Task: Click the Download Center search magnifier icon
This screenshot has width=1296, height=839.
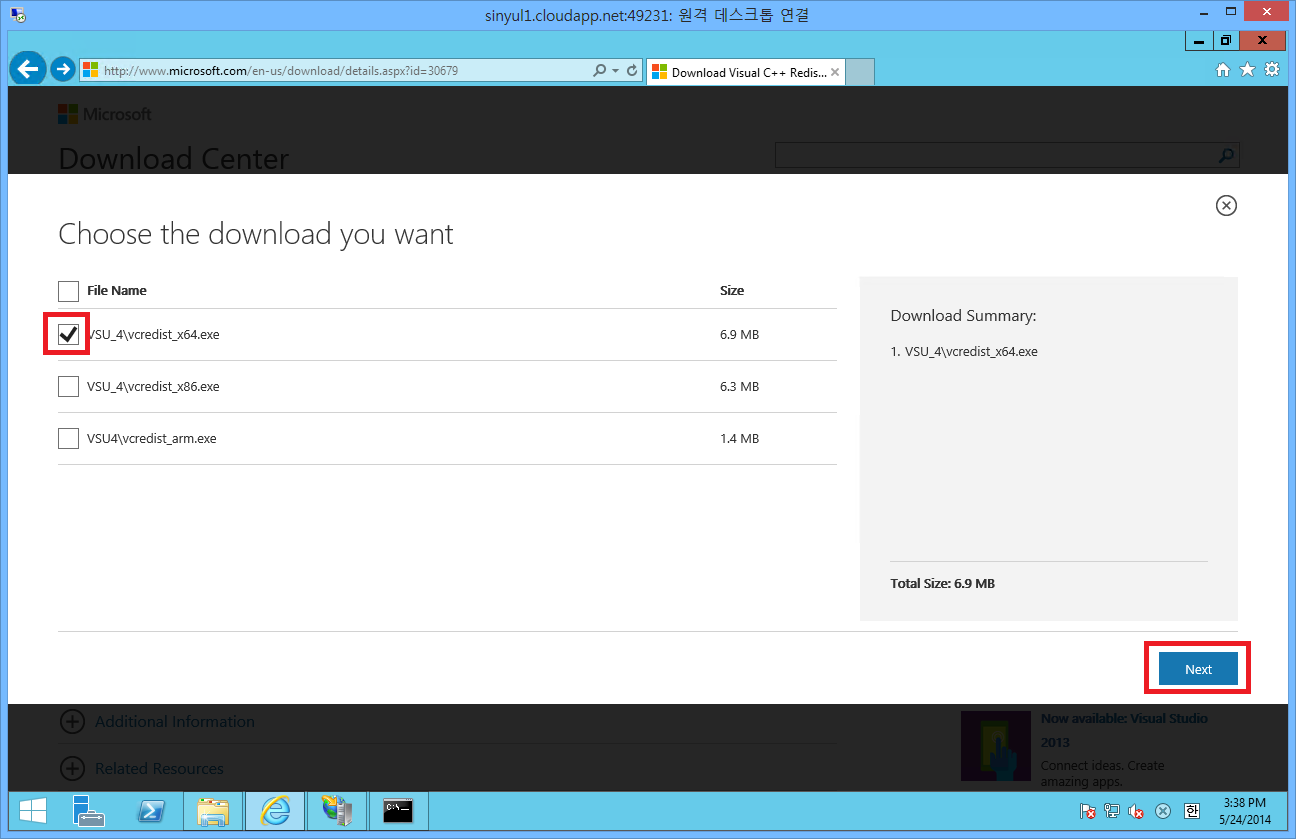Action: click(x=1226, y=156)
